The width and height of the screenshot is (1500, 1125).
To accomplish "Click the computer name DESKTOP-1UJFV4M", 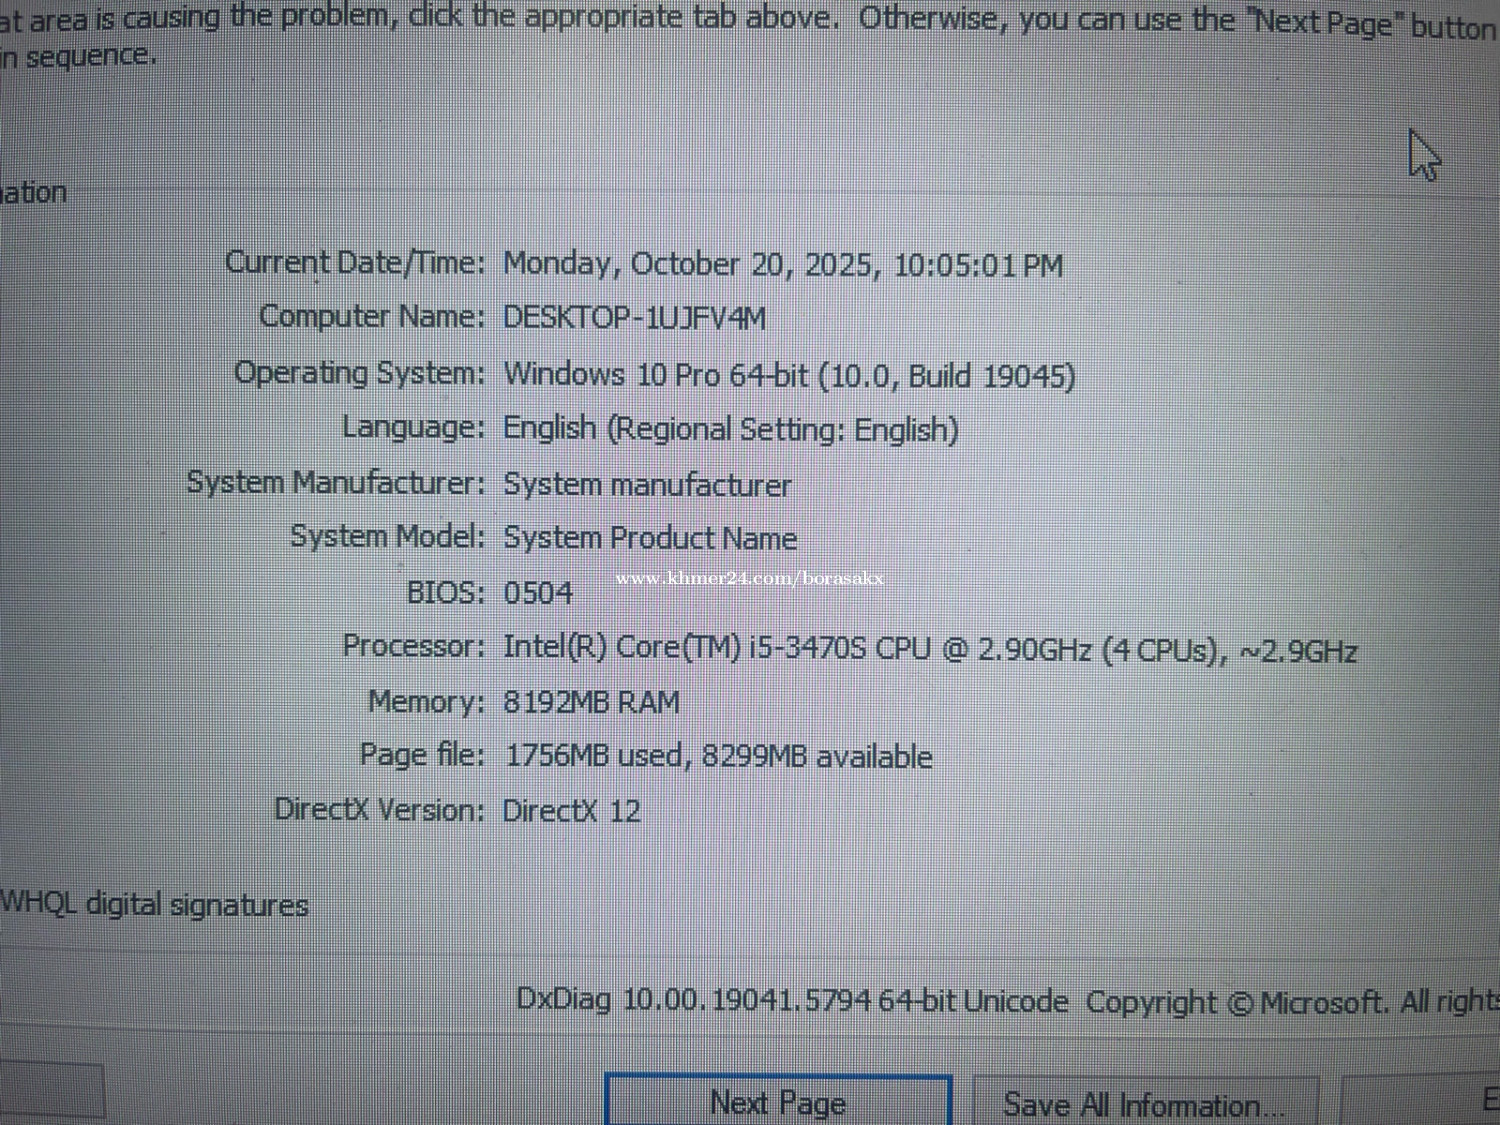I will pyautogui.click(x=634, y=318).
